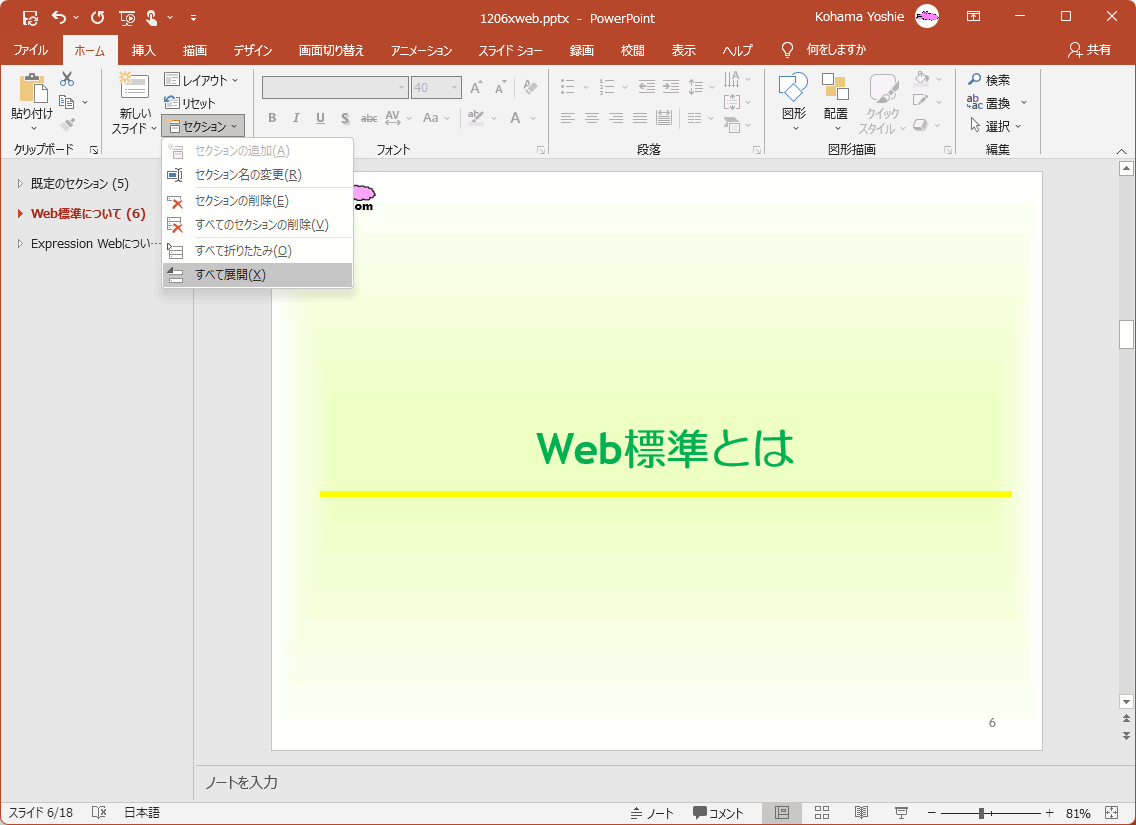Image resolution: width=1136 pixels, height=825 pixels.
Task: Open Arrange (配置) menu
Action: point(835,102)
